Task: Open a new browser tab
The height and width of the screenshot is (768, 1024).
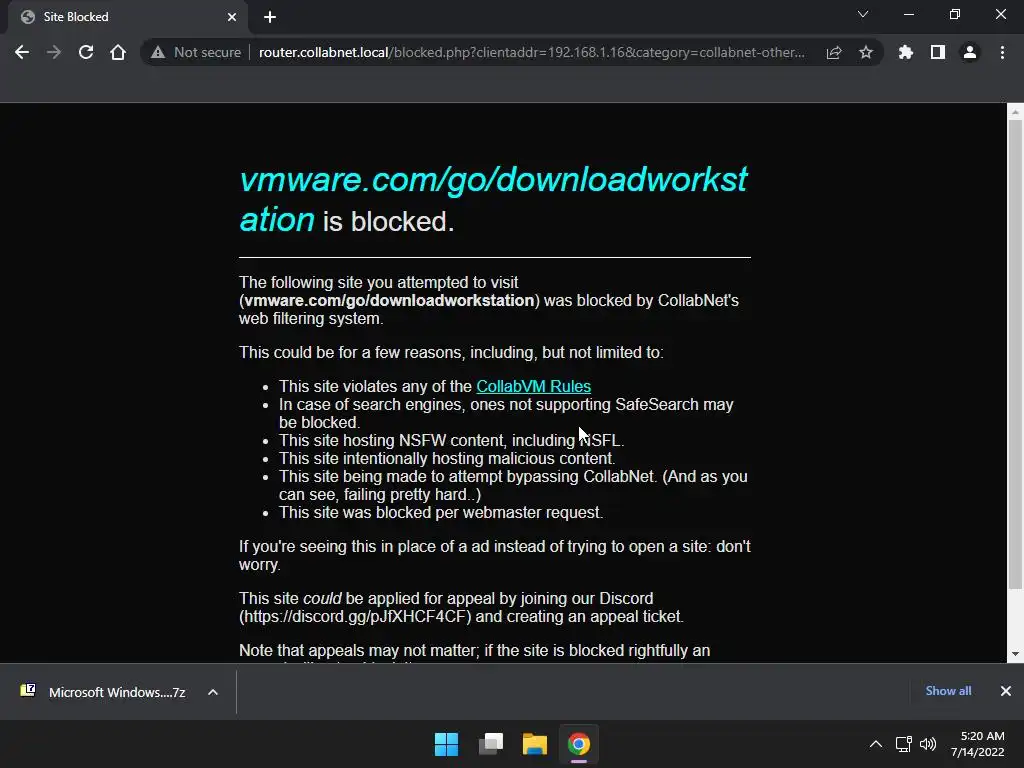Action: [x=270, y=17]
